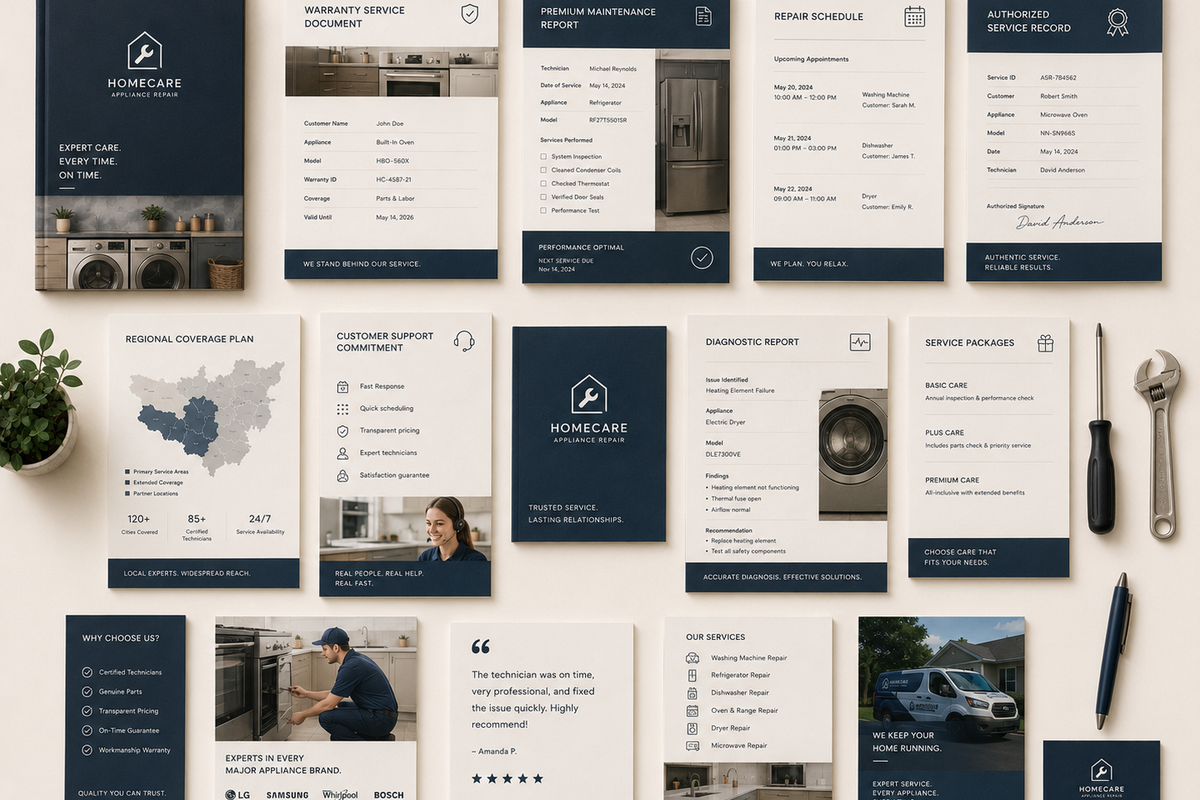Tick the Checked Thermostat checkbox
This screenshot has width=1200, height=800.
[x=543, y=184]
